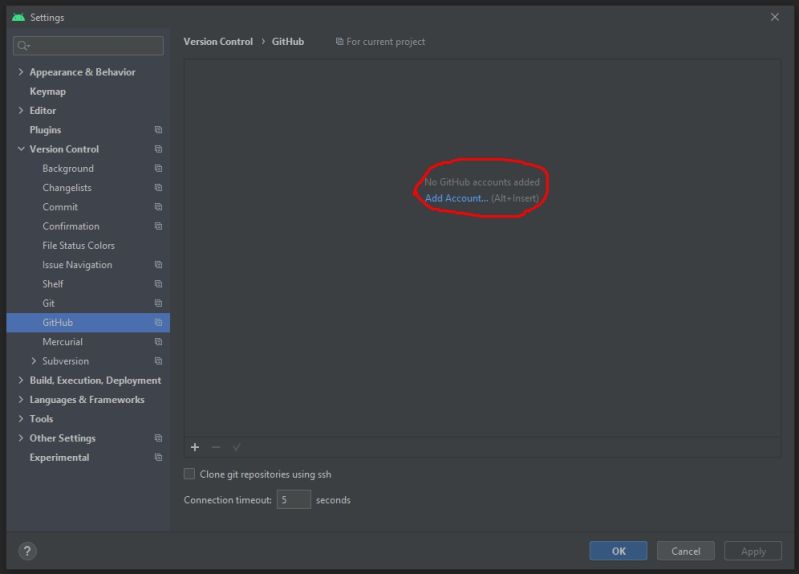Click project-level icon beside Mercurial

point(158,342)
